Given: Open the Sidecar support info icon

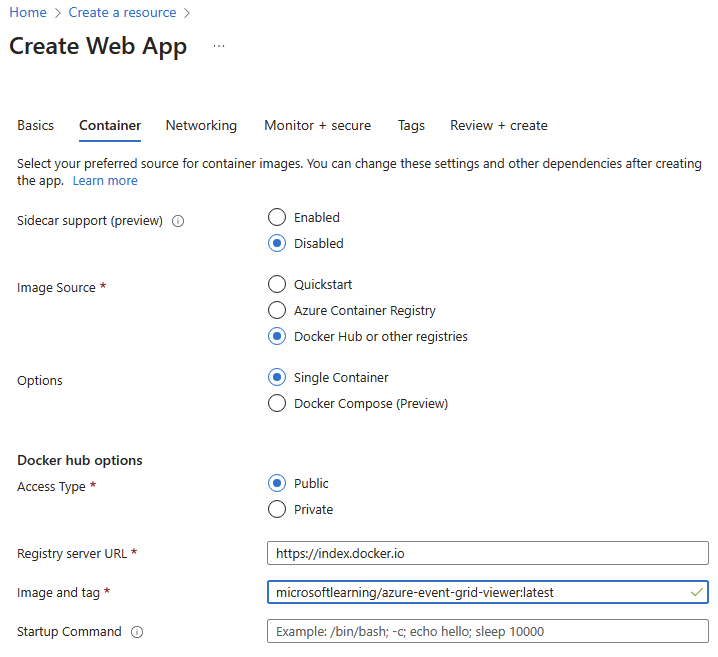Looking at the screenshot, I should pos(178,221).
